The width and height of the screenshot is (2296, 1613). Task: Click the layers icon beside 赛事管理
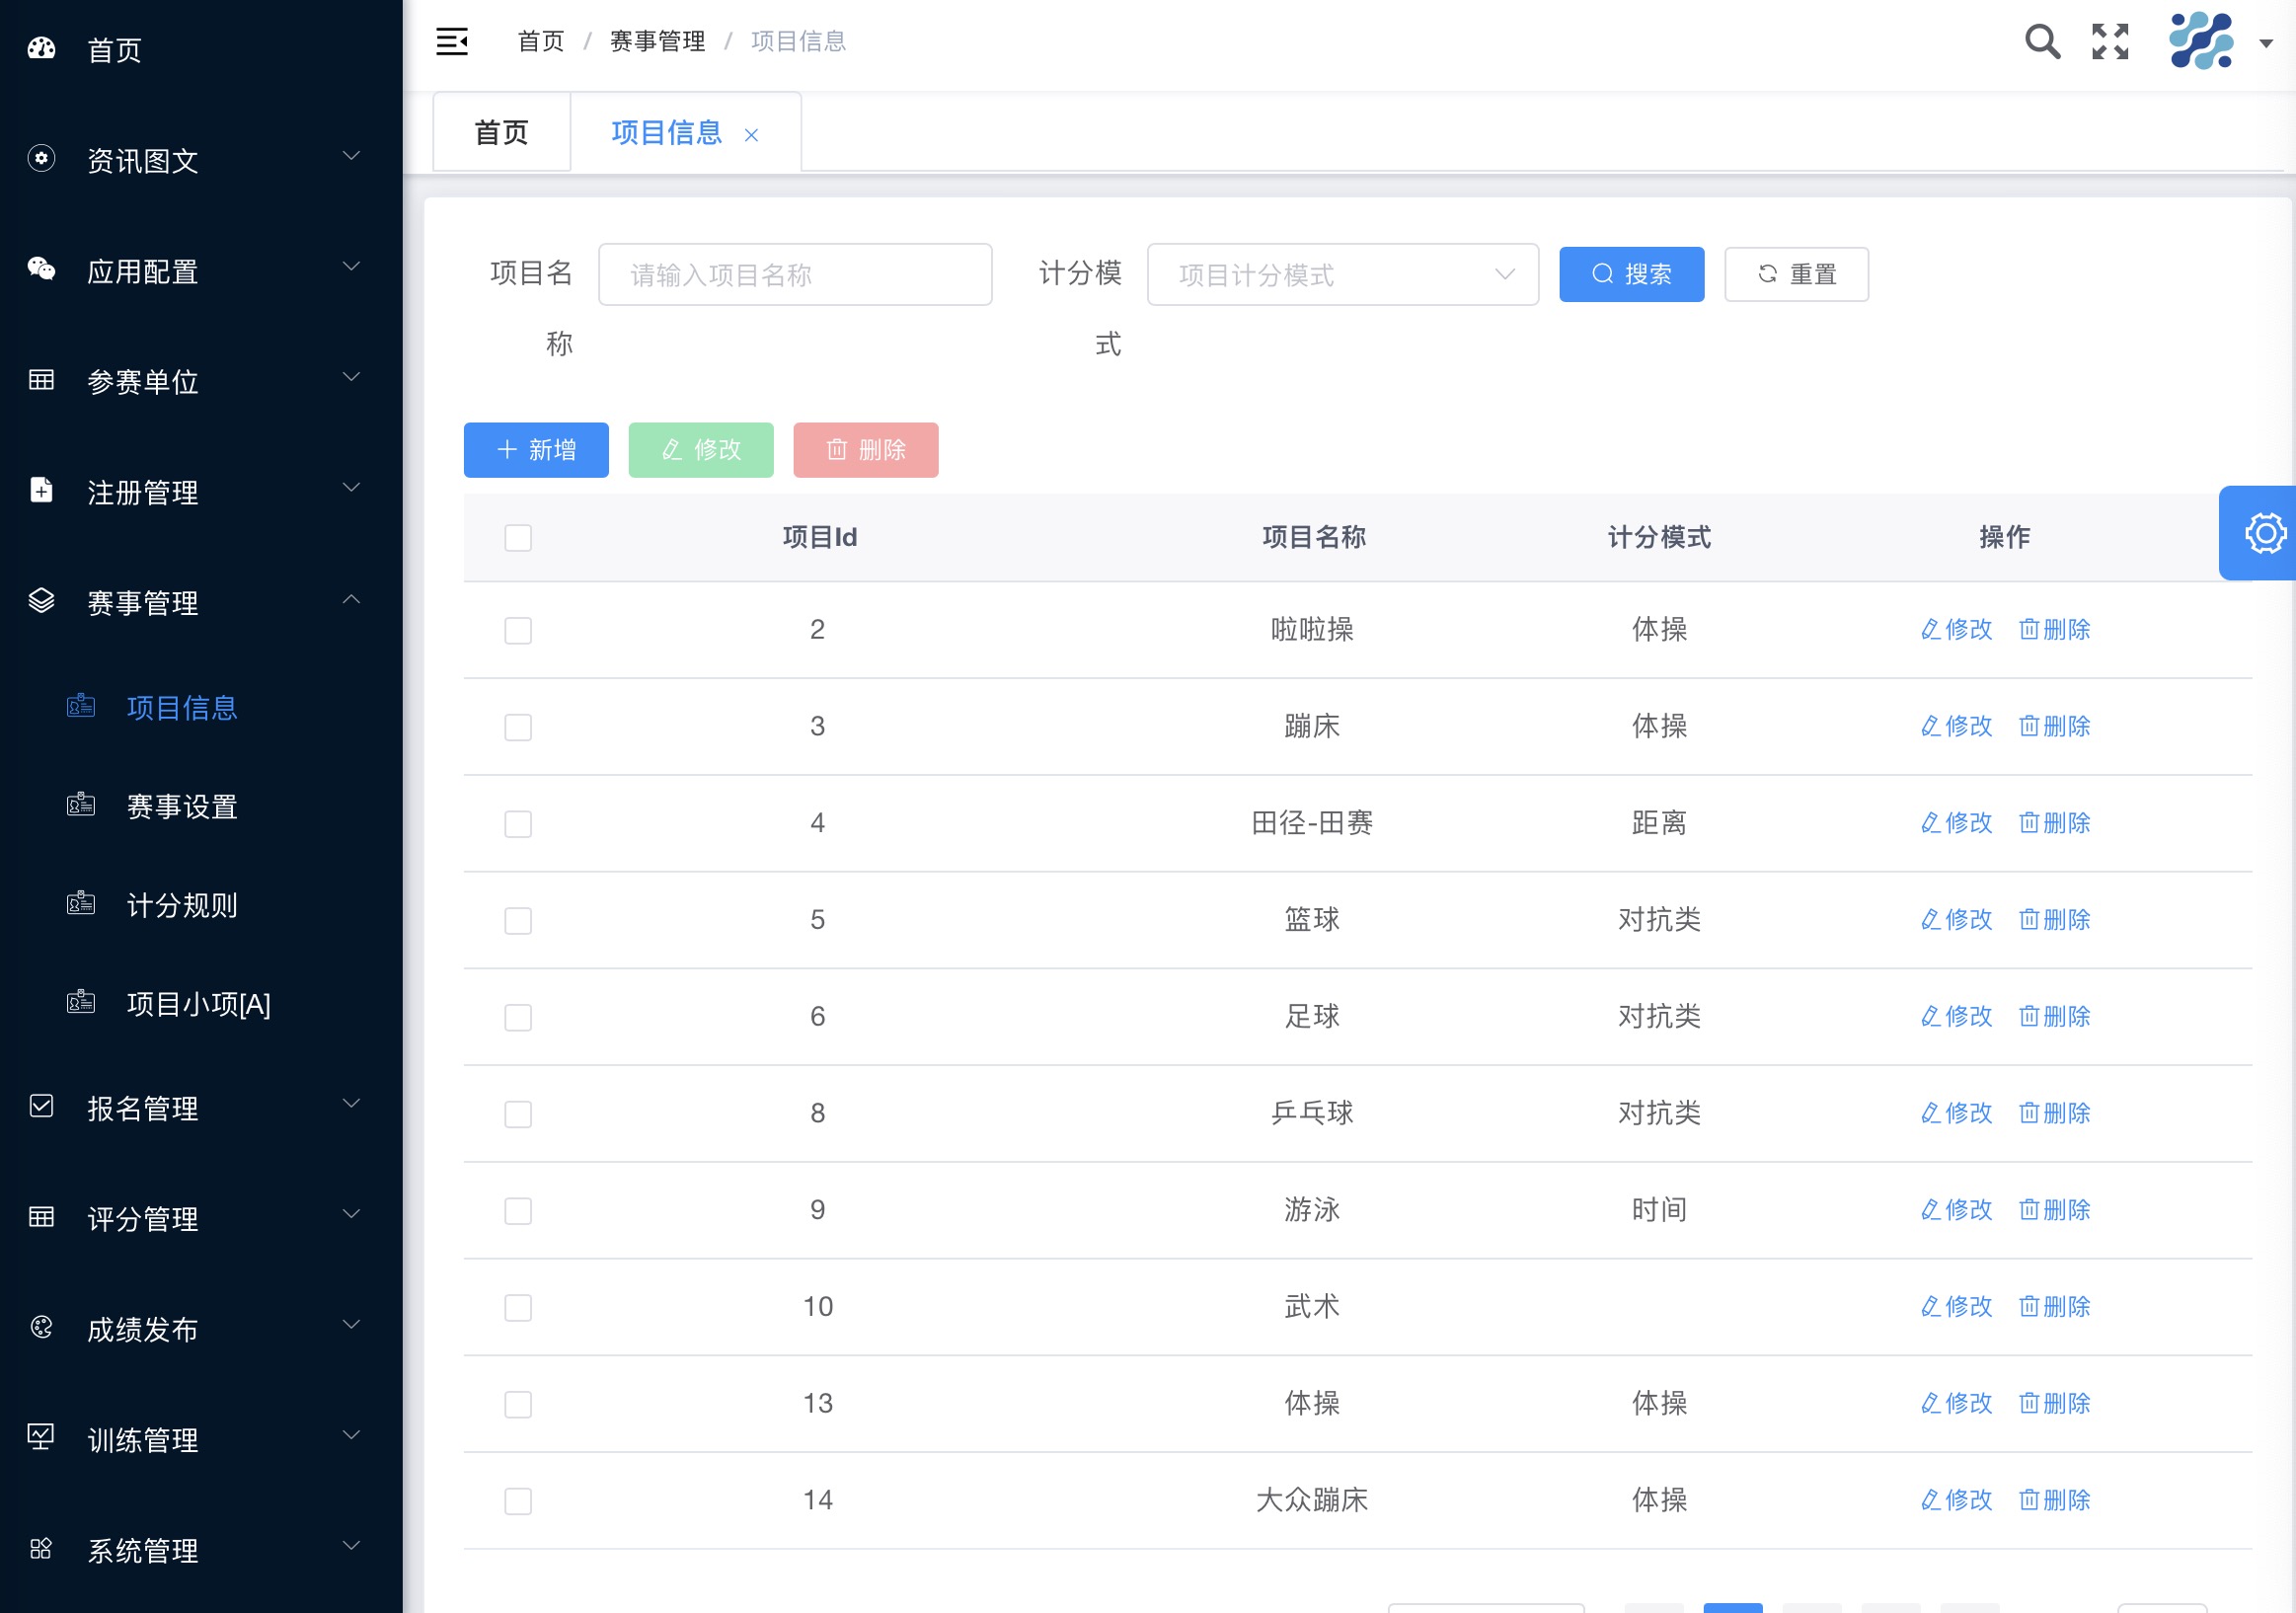pyautogui.click(x=41, y=600)
